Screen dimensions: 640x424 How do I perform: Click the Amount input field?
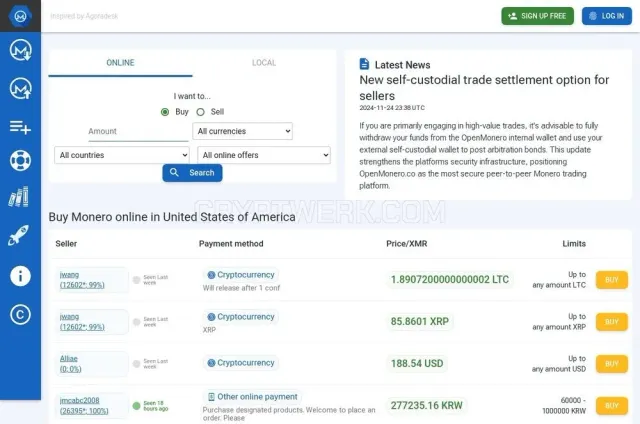(x=138, y=131)
